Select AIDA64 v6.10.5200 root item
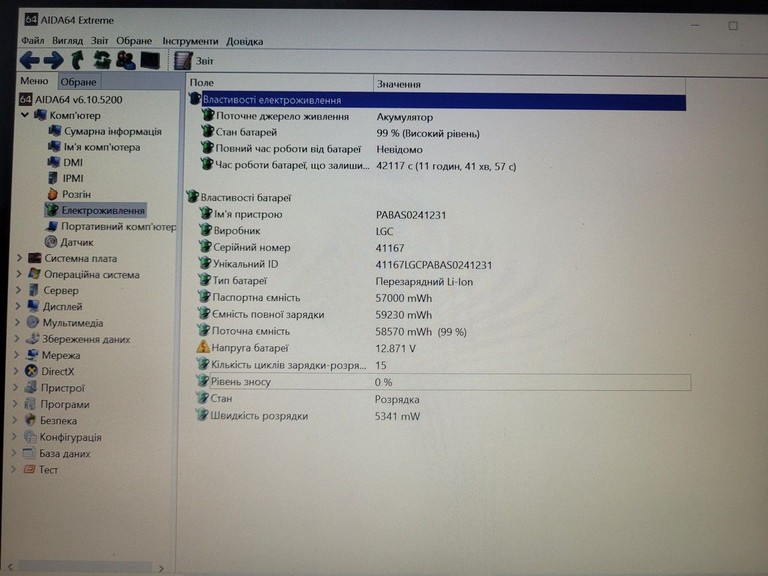The image size is (768, 576). [71, 99]
